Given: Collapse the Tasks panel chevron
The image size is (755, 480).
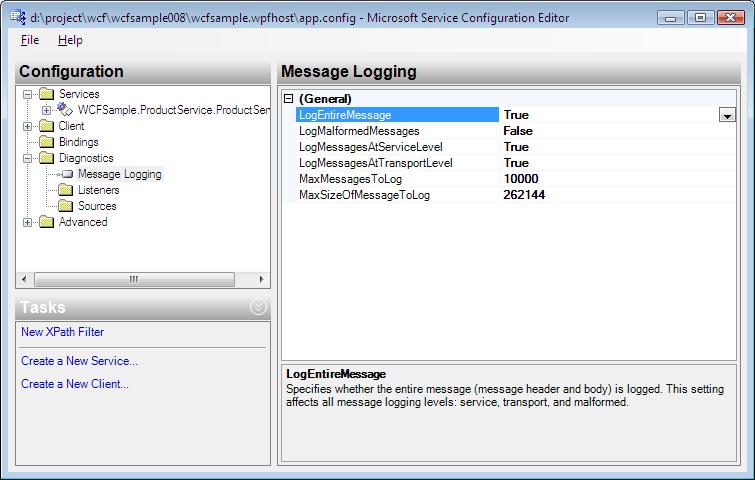Looking at the screenshot, I should pos(258,307).
